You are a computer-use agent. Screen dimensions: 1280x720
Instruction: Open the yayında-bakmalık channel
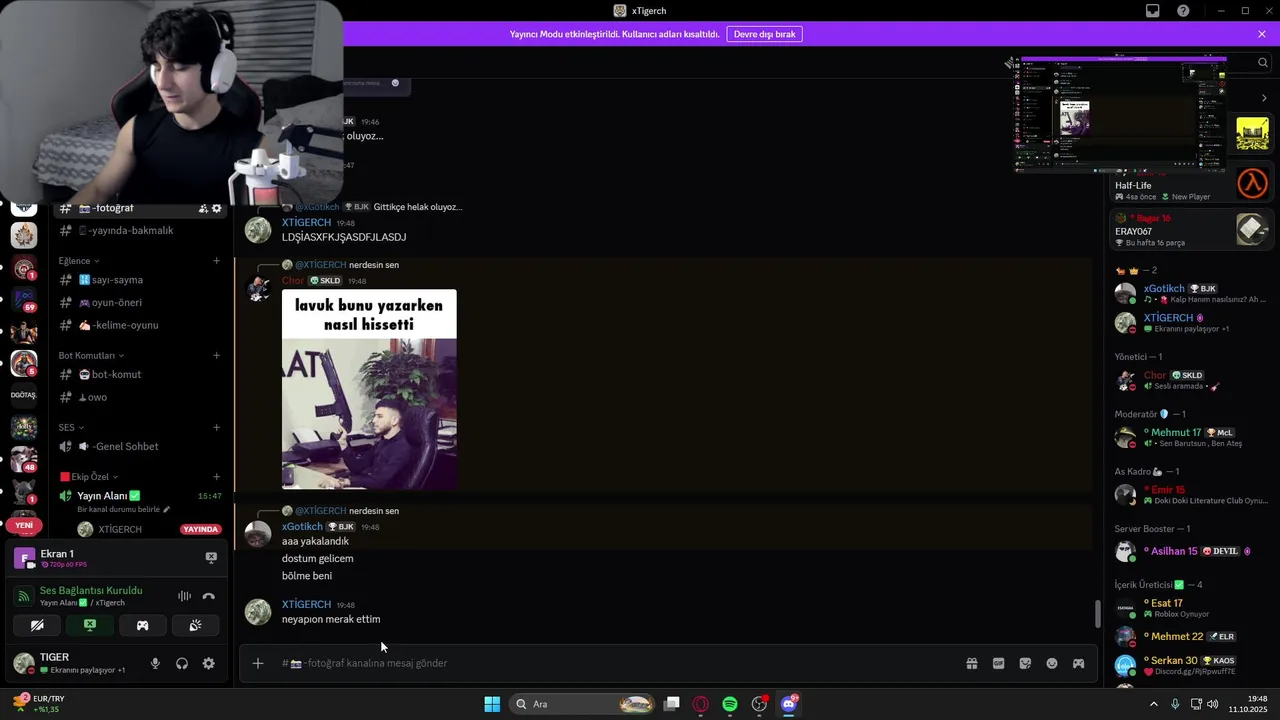(x=139, y=230)
